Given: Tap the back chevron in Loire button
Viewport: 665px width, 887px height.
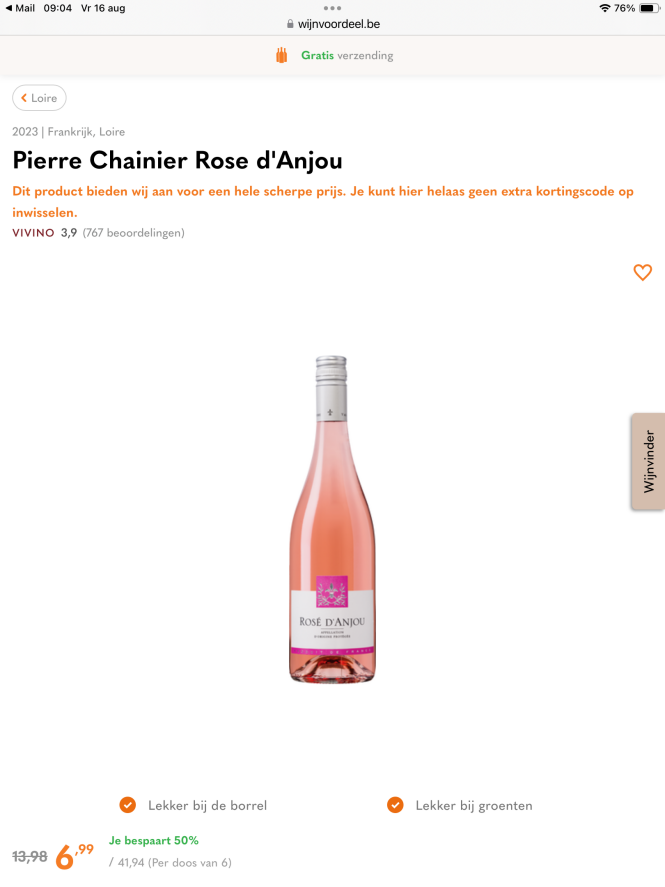Looking at the screenshot, I should 24,98.
